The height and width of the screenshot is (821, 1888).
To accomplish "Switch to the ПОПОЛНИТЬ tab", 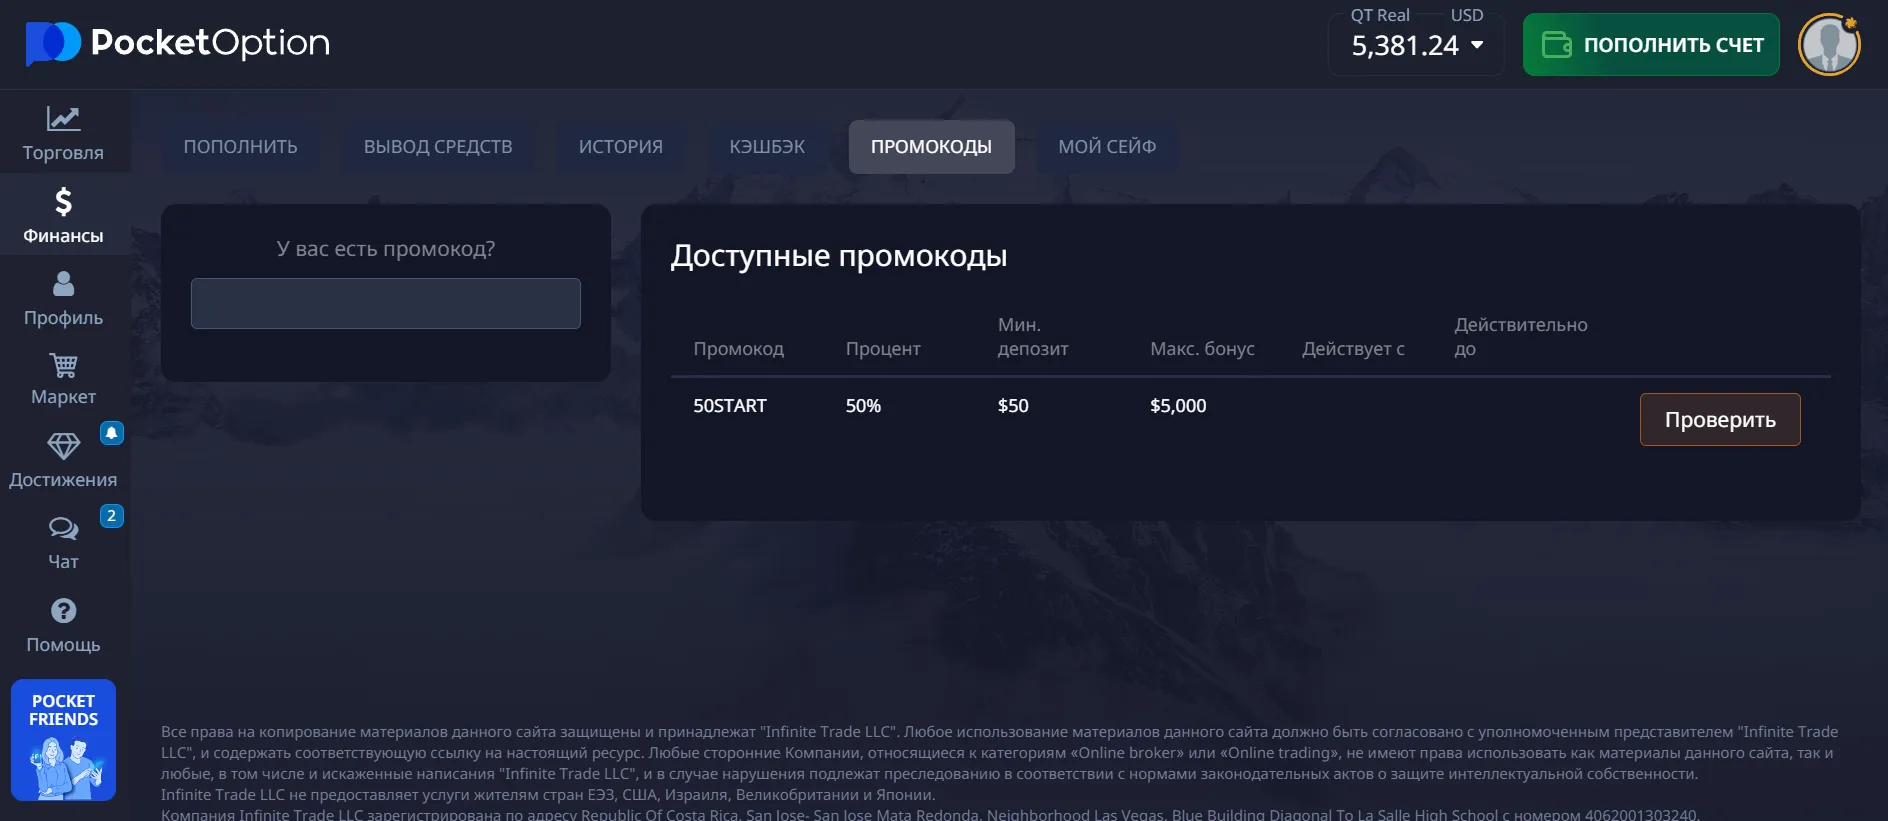I will pos(240,147).
